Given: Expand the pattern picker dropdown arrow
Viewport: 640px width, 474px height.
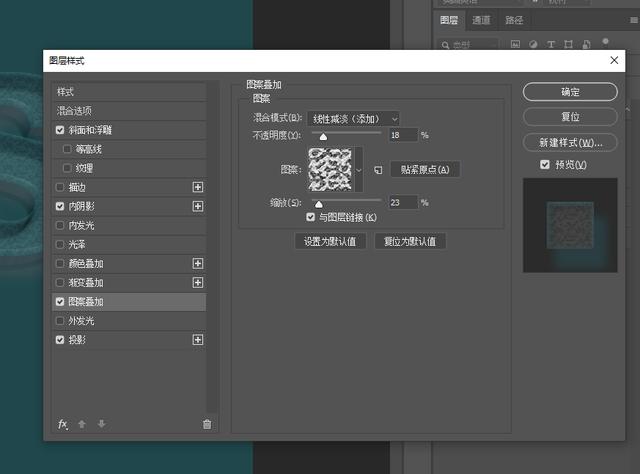Looking at the screenshot, I should coord(359,170).
